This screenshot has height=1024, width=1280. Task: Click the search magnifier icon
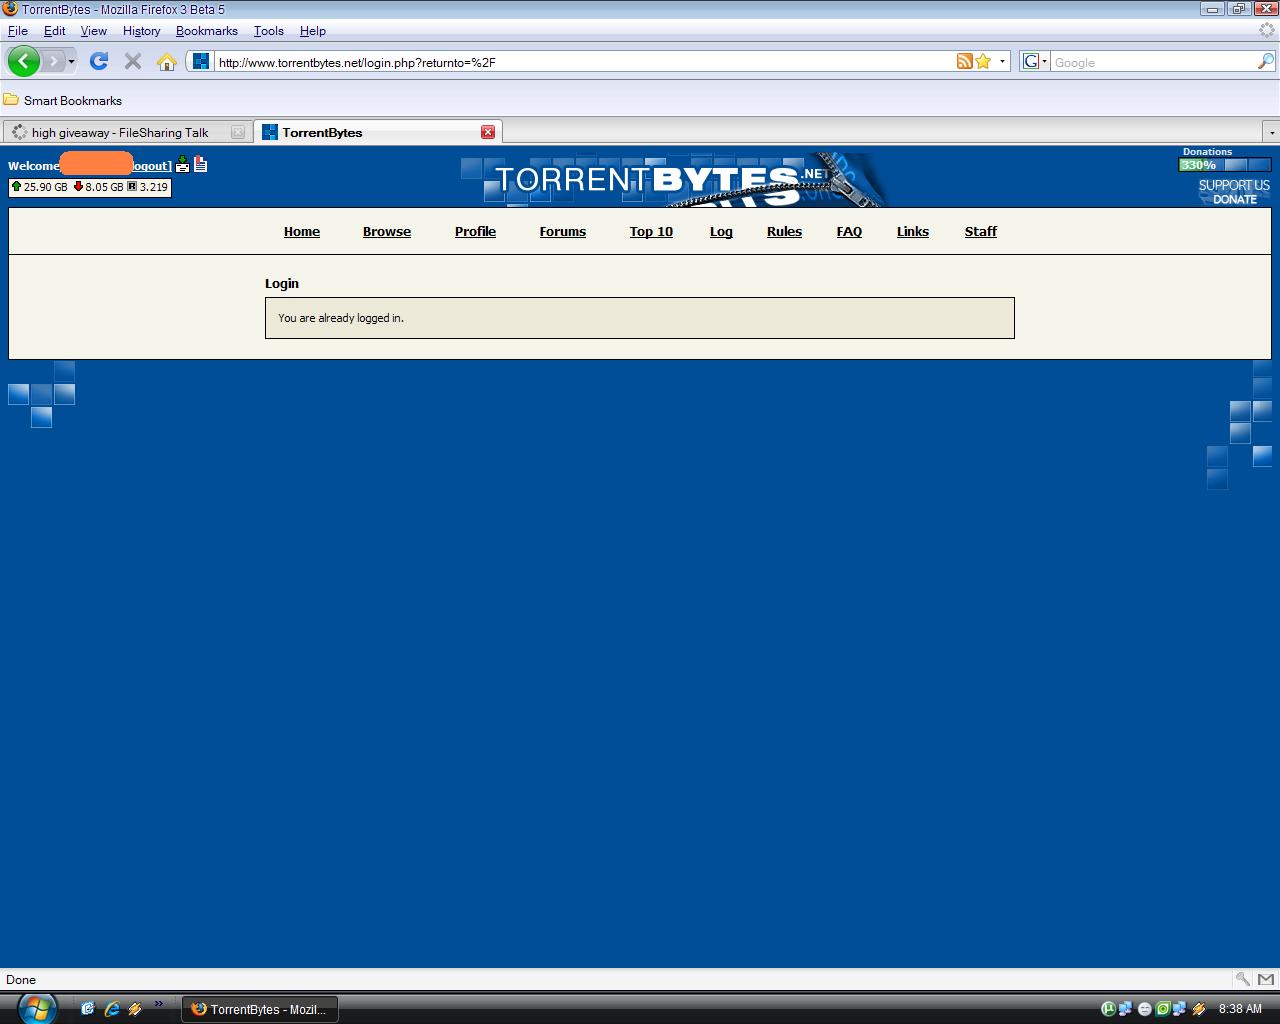pyautogui.click(x=1265, y=61)
